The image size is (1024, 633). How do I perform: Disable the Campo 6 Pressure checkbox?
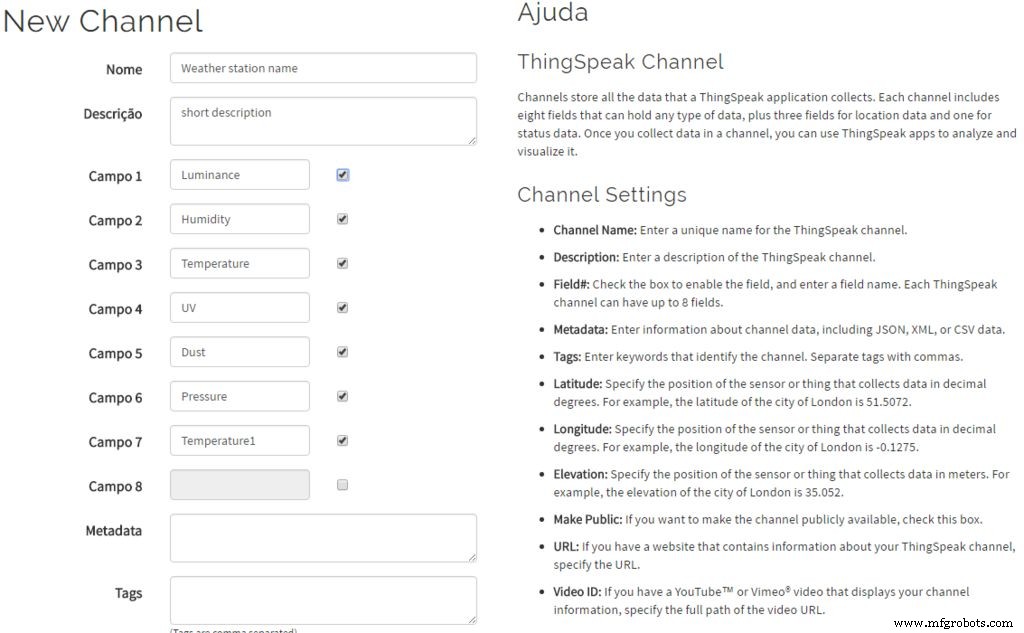coord(343,396)
